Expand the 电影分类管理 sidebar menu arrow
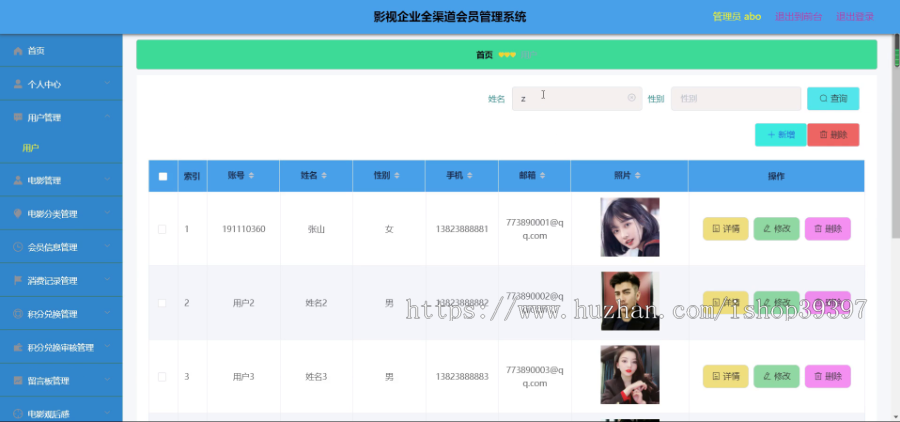900x422 pixels. click(x=107, y=213)
